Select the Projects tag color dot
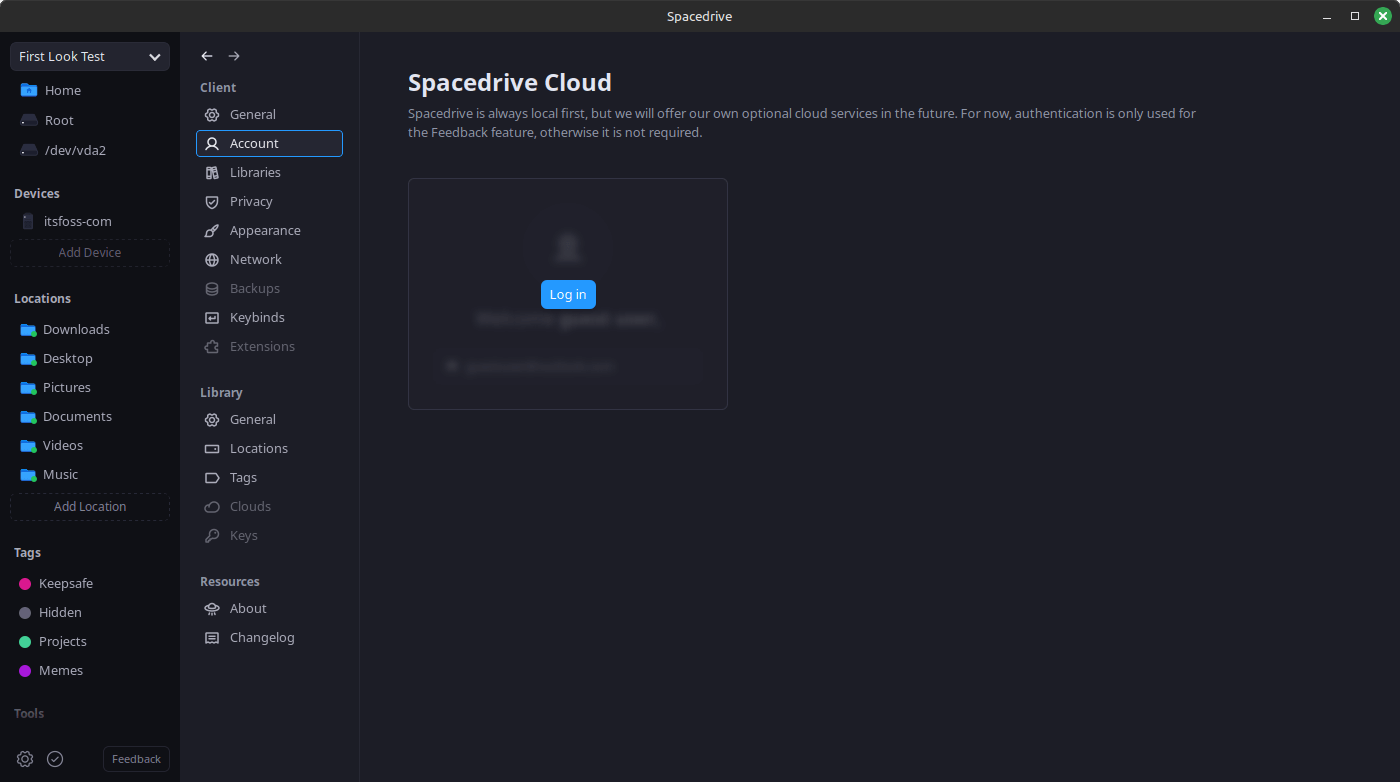The width and height of the screenshot is (1400, 782). coord(26,641)
